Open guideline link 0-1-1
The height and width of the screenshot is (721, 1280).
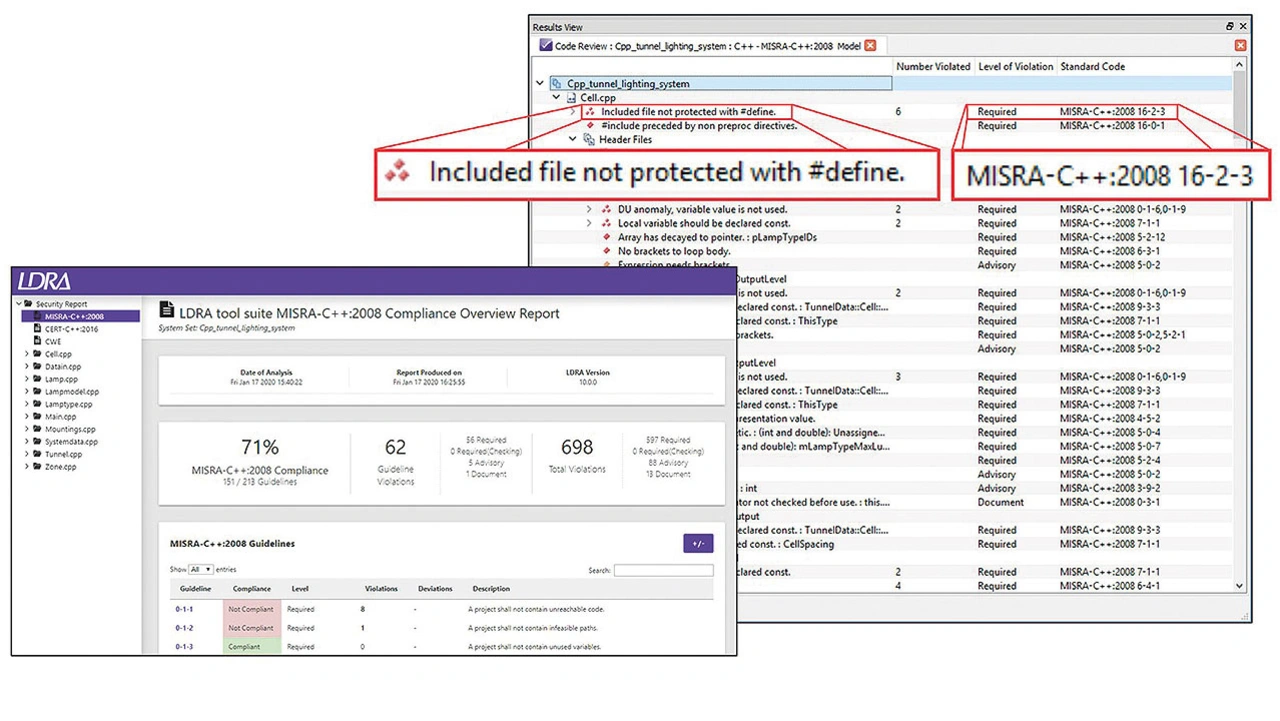(184, 609)
